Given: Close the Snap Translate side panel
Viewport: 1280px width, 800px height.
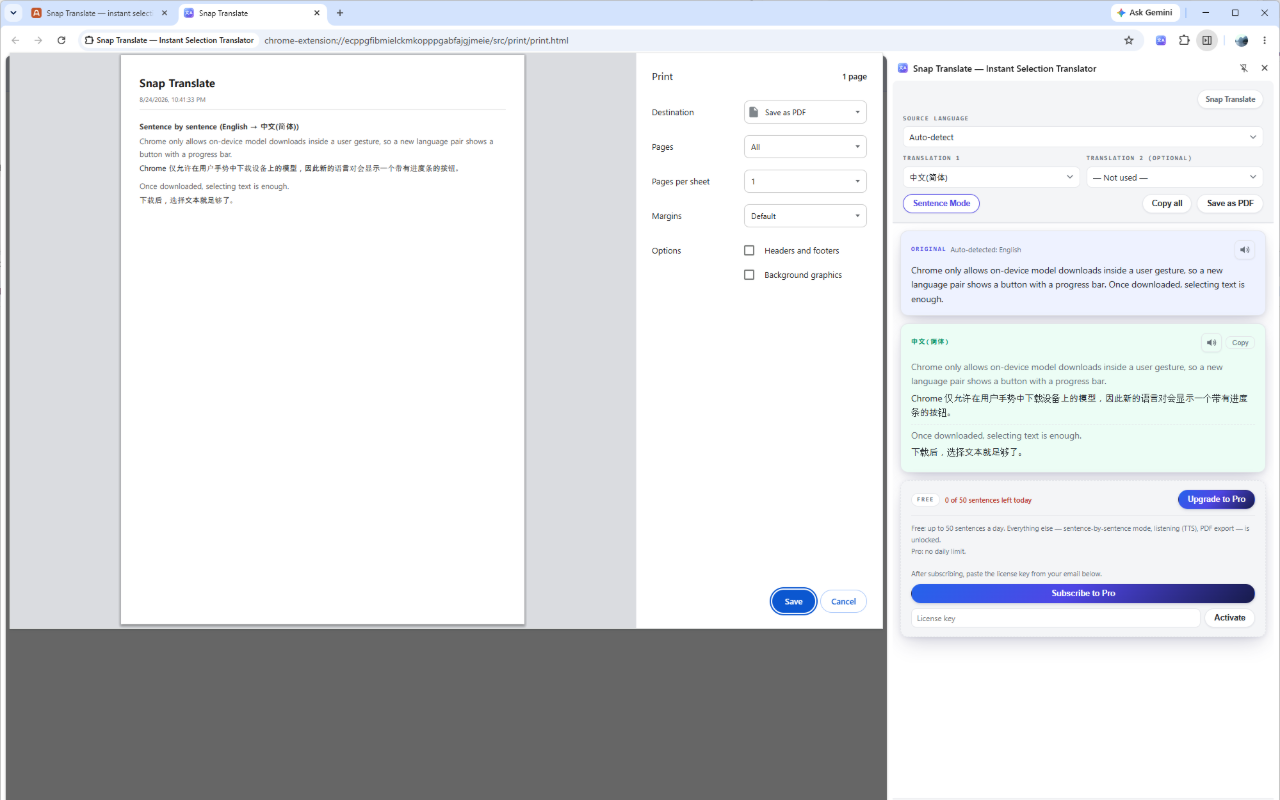Looking at the screenshot, I should [1264, 68].
